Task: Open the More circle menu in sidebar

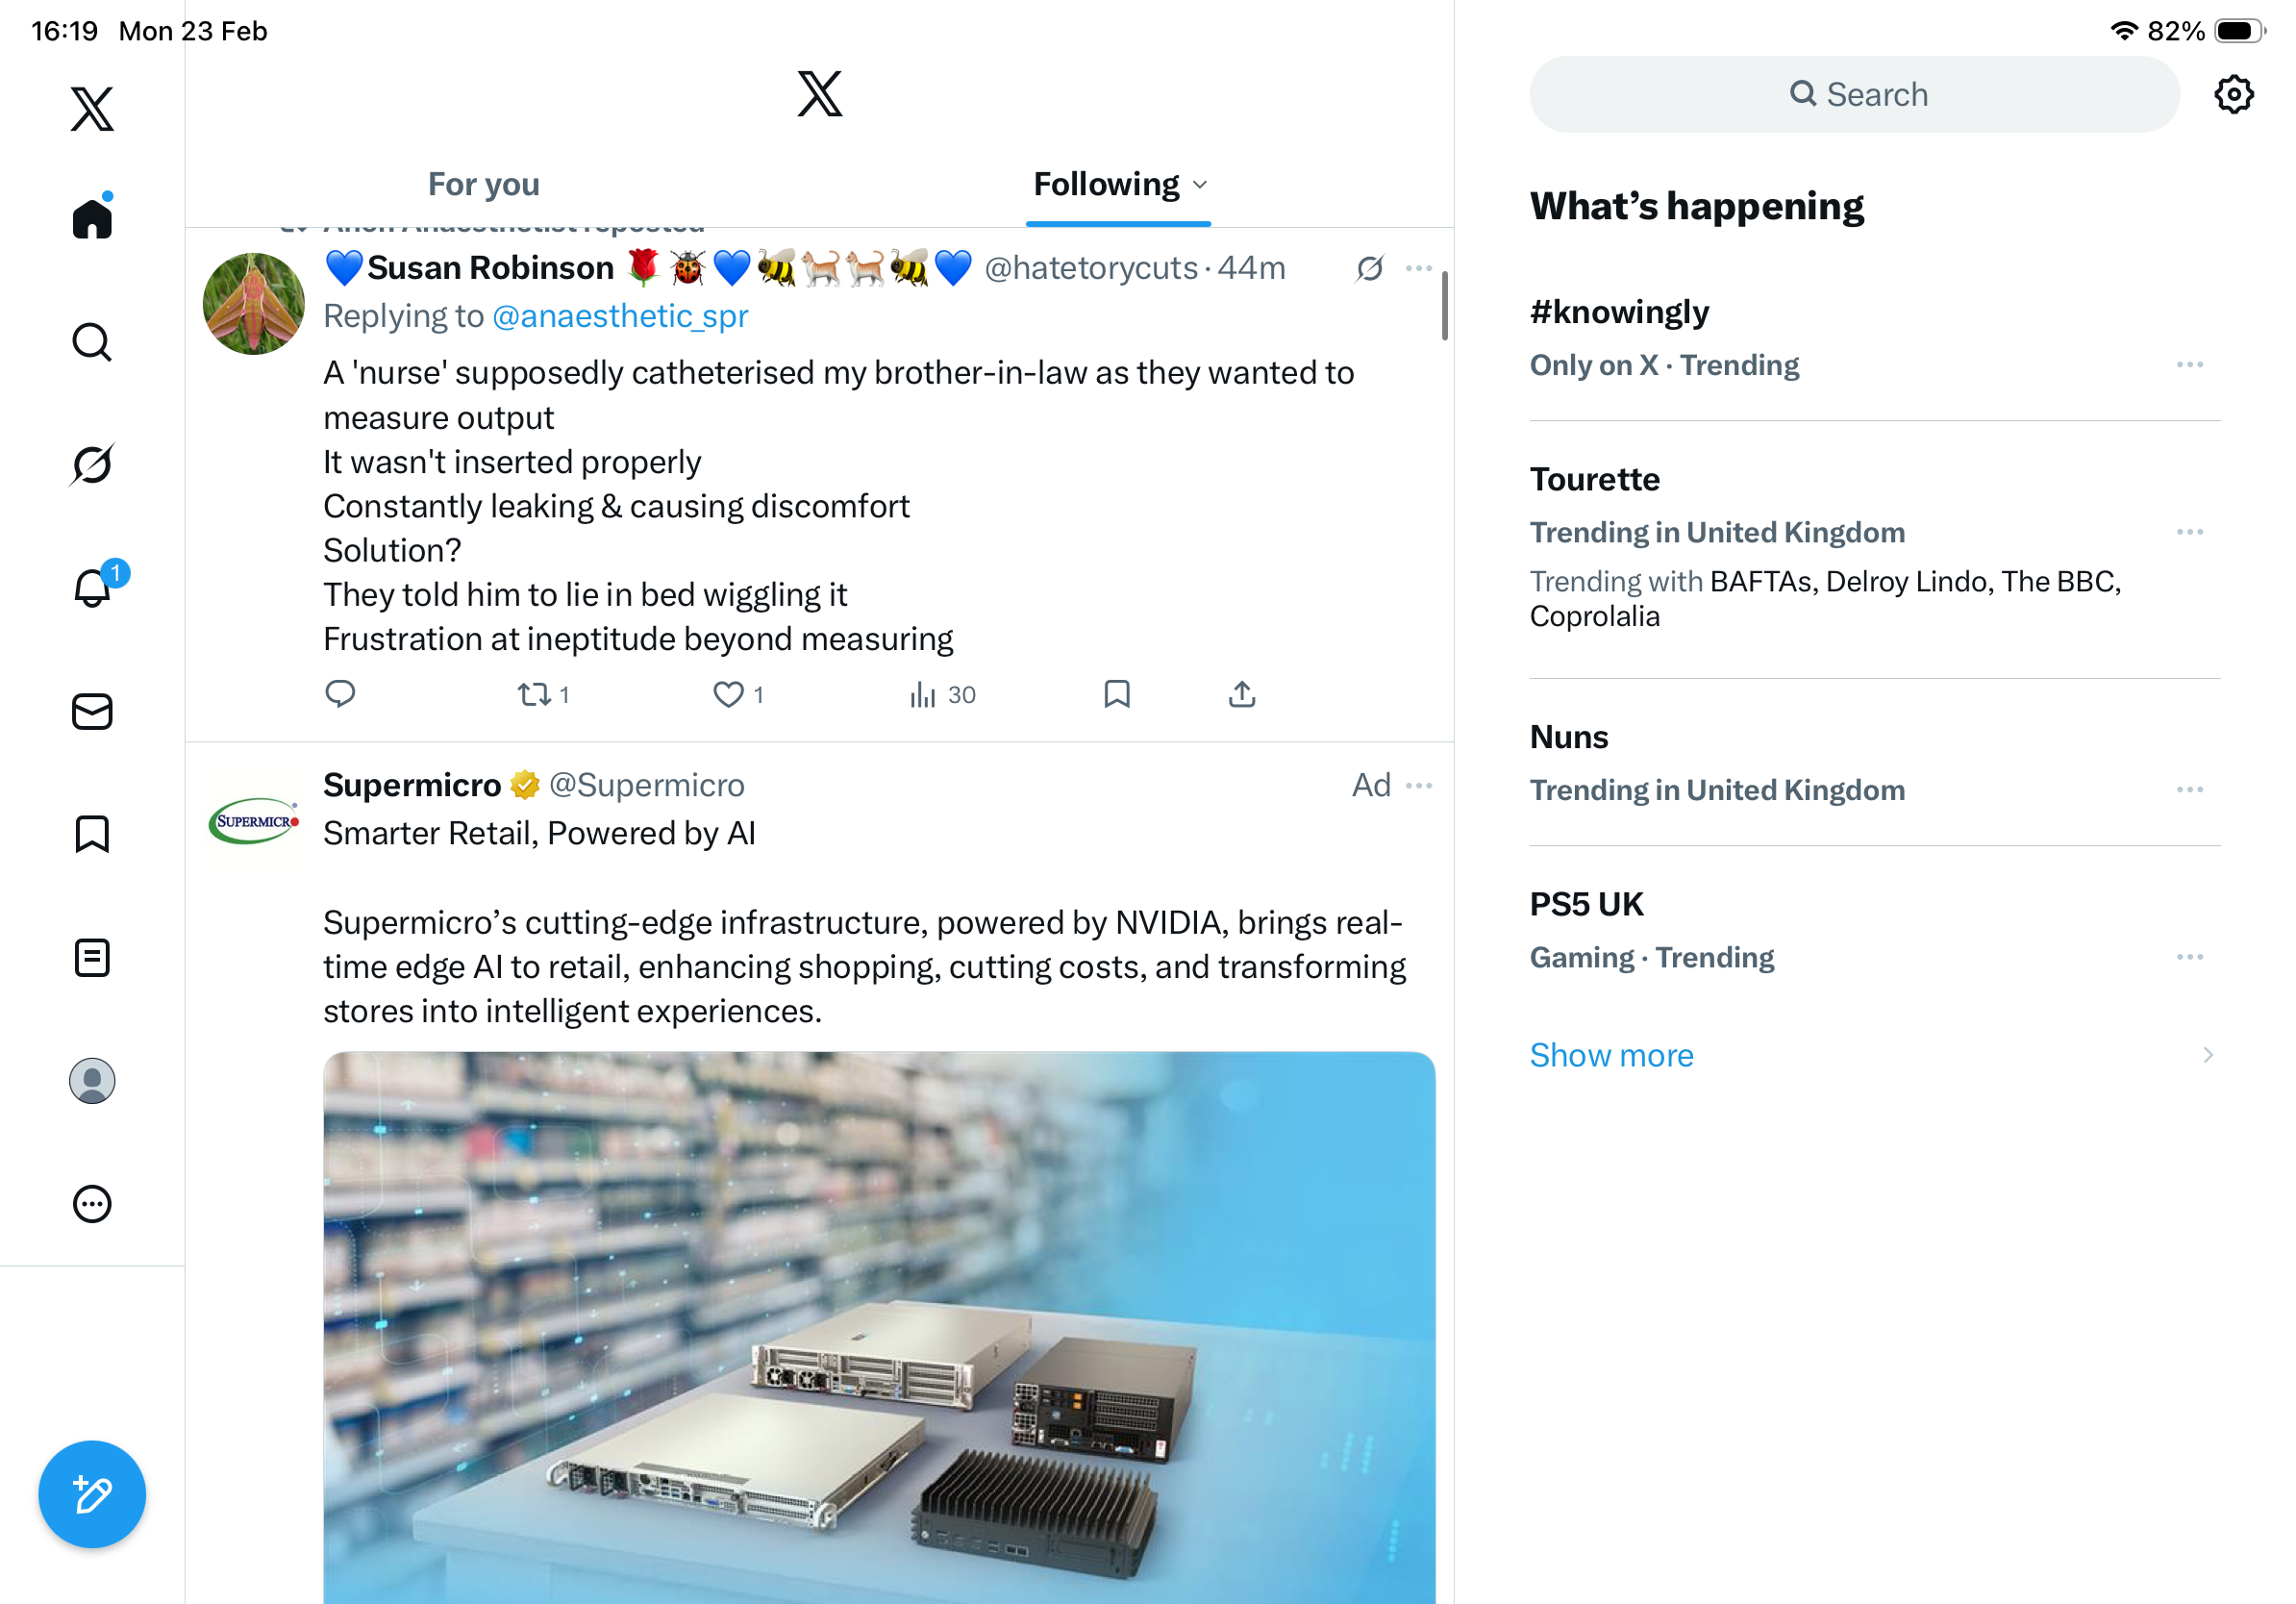Action: pos(92,1204)
